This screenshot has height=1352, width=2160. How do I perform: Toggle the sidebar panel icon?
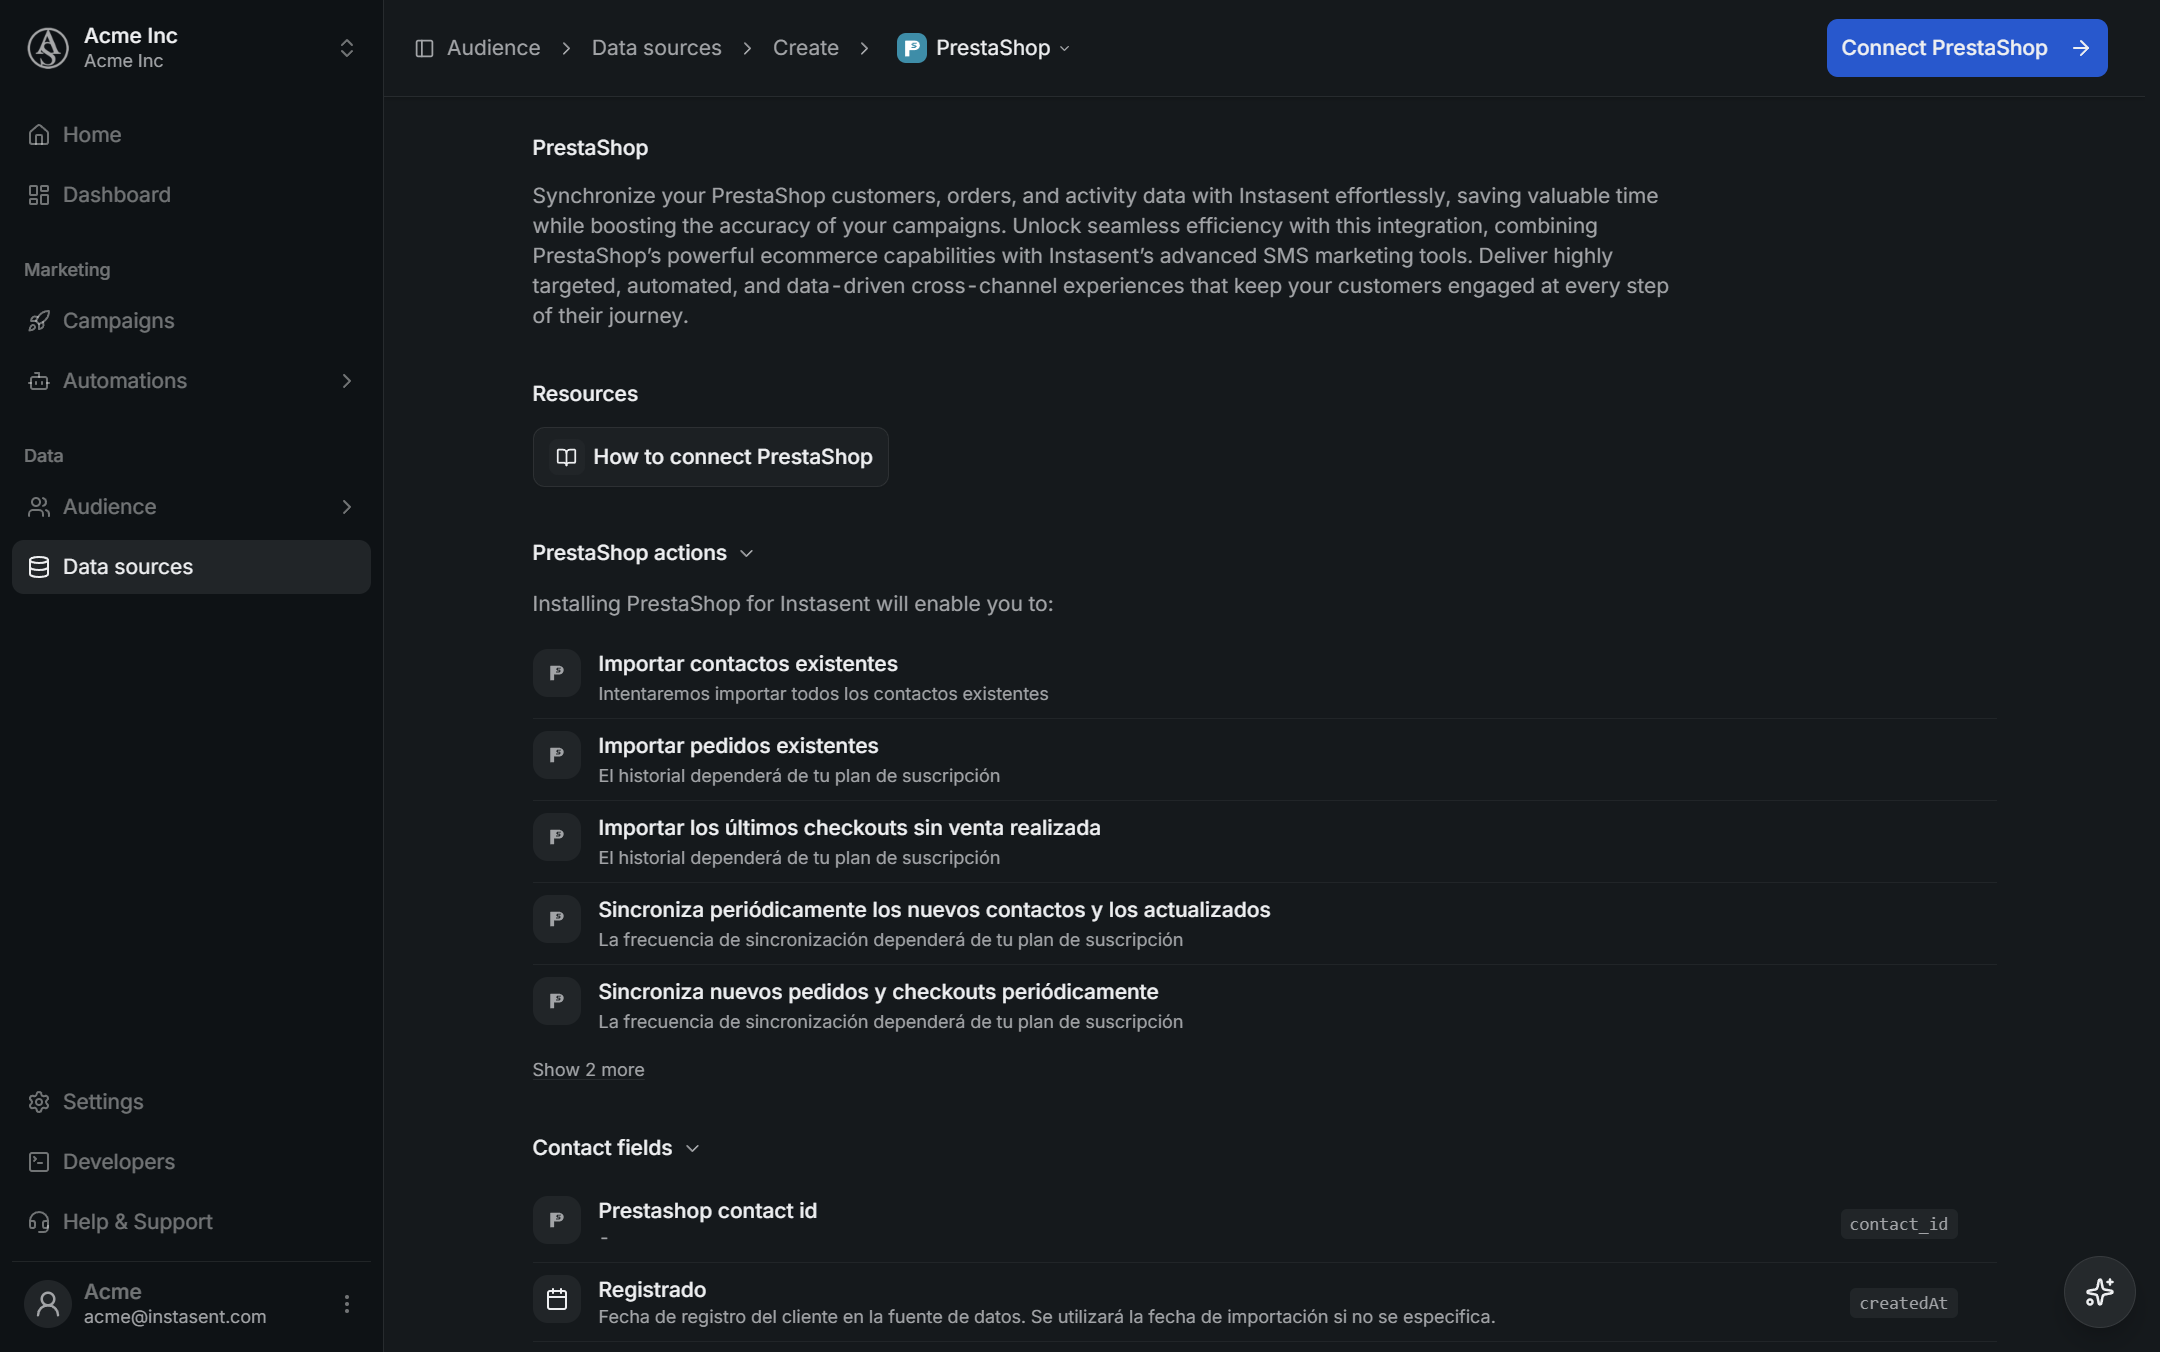click(424, 48)
